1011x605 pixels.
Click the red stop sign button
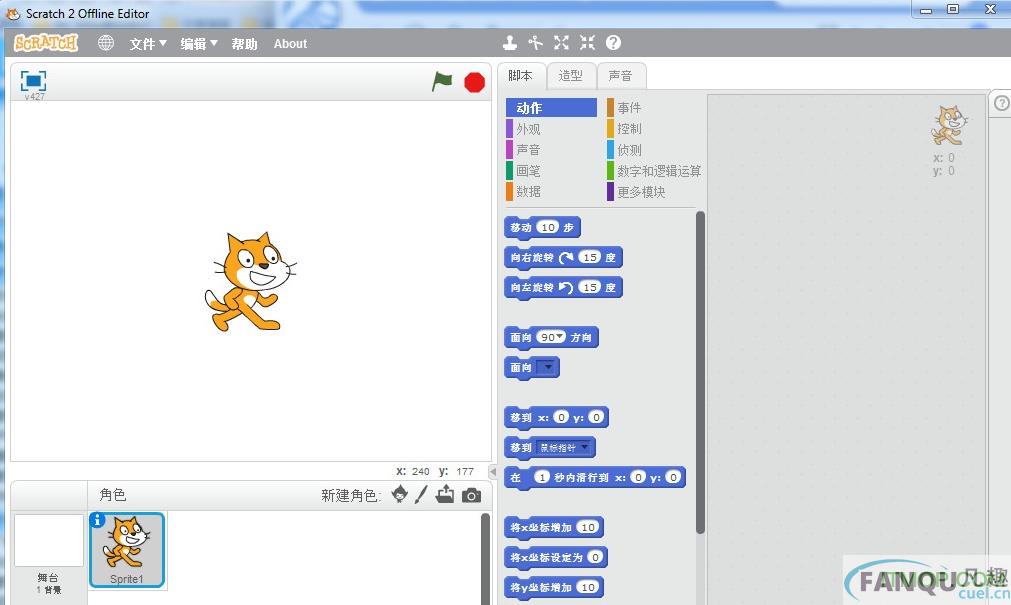point(475,83)
